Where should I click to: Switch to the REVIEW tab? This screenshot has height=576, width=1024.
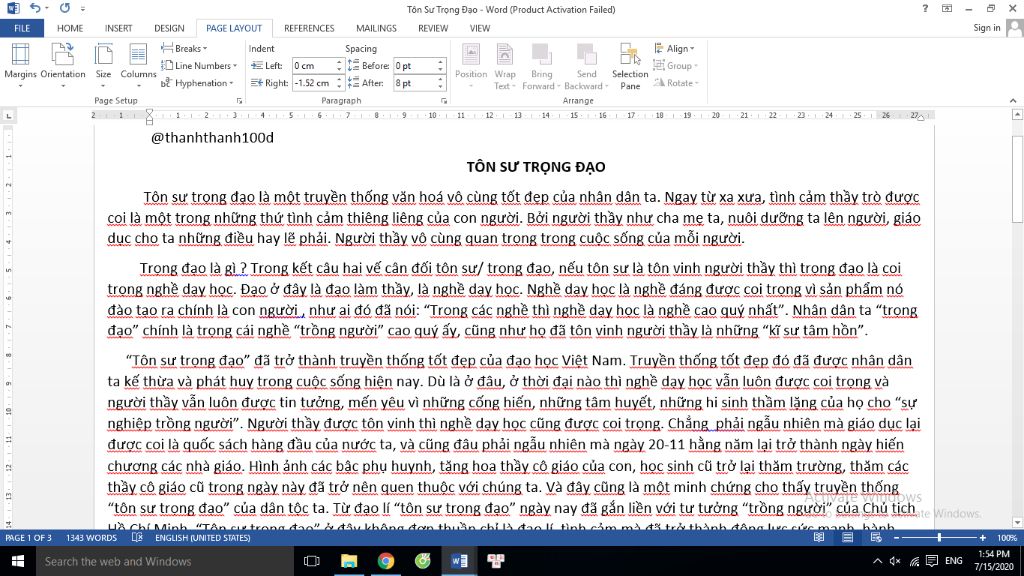(x=433, y=28)
